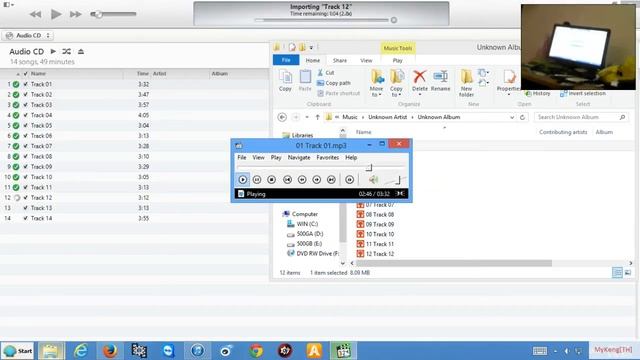Select 12 Track 12 file in Explorer
The width and height of the screenshot is (640, 360).
pyautogui.click(x=376, y=254)
